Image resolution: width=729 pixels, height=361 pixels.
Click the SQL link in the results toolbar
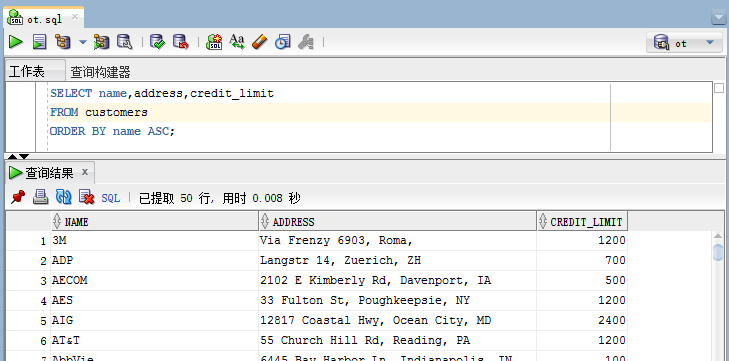point(111,198)
